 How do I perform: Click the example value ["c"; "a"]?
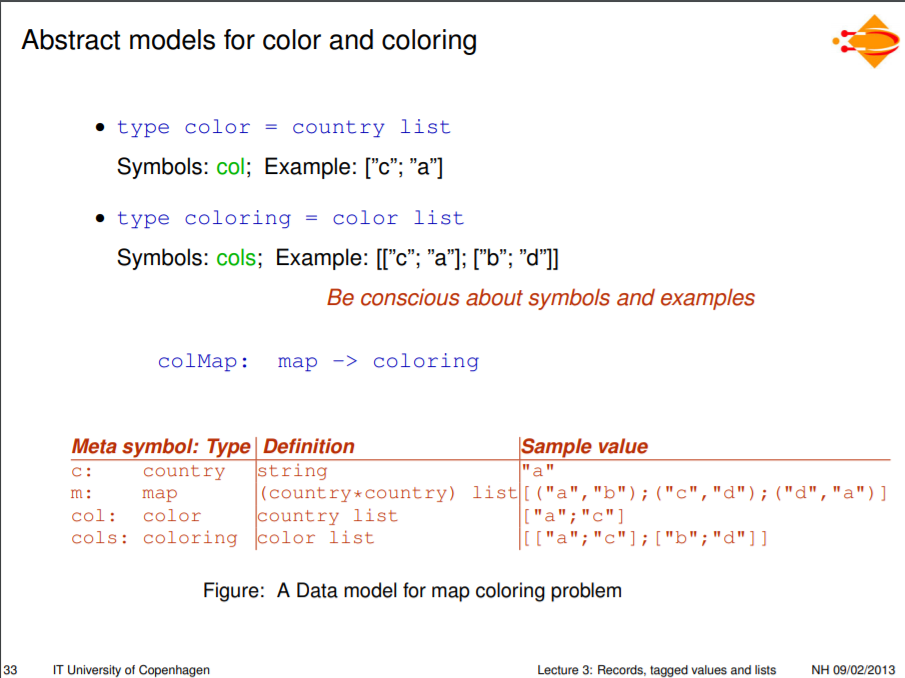pos(403,167)
